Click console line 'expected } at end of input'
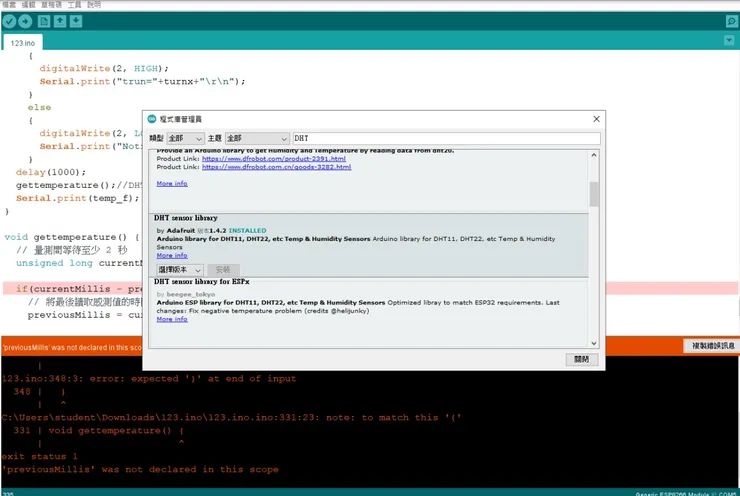 tap(149, 379)
